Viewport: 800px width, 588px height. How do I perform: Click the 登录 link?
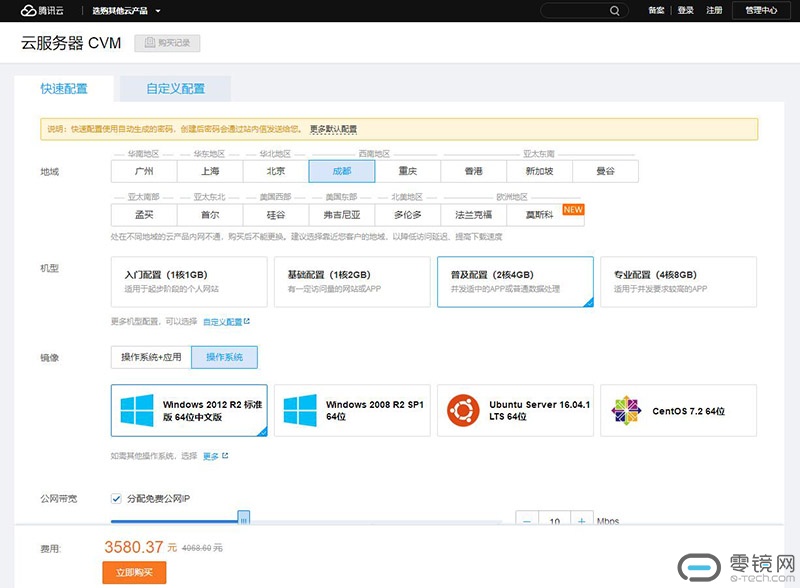pos(685,10)
